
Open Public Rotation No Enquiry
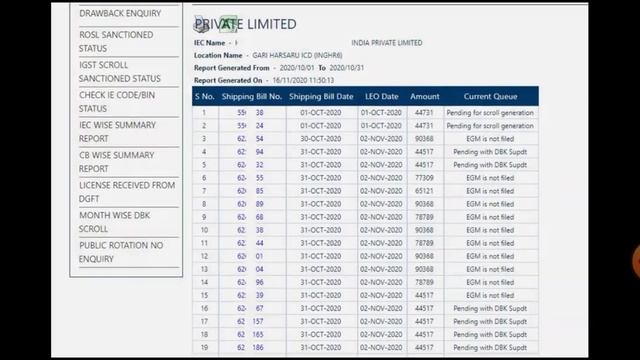click(x=121, y=252)
